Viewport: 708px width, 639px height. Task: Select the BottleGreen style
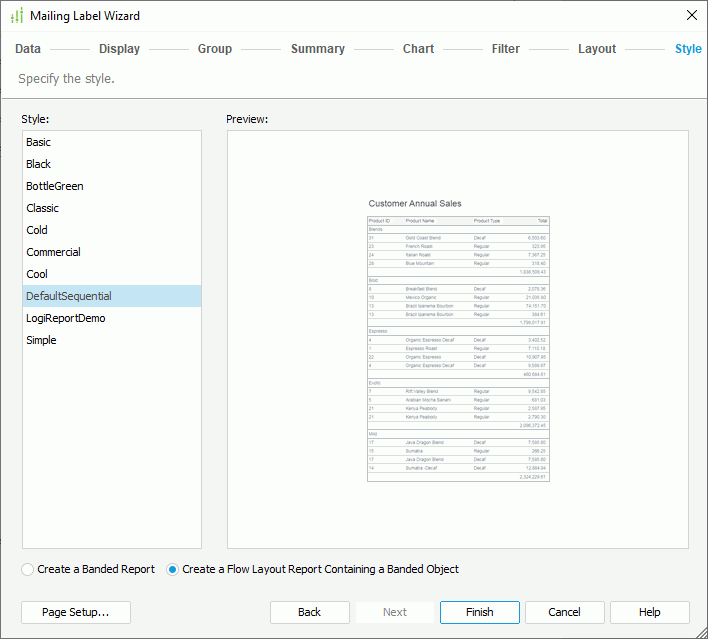click(x=55, y=186)
